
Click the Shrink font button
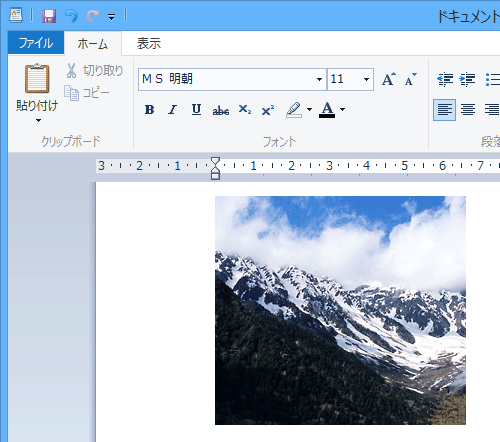[410, 79]
